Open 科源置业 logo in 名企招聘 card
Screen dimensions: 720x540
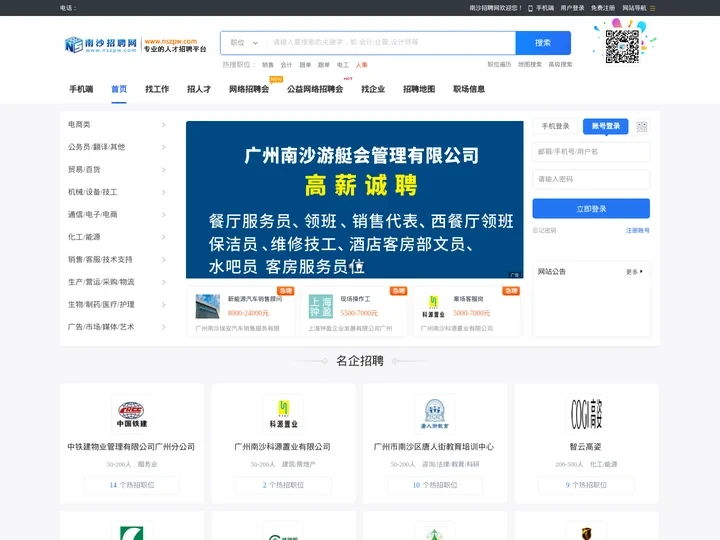pyautogui.click(x=283, y=414)
